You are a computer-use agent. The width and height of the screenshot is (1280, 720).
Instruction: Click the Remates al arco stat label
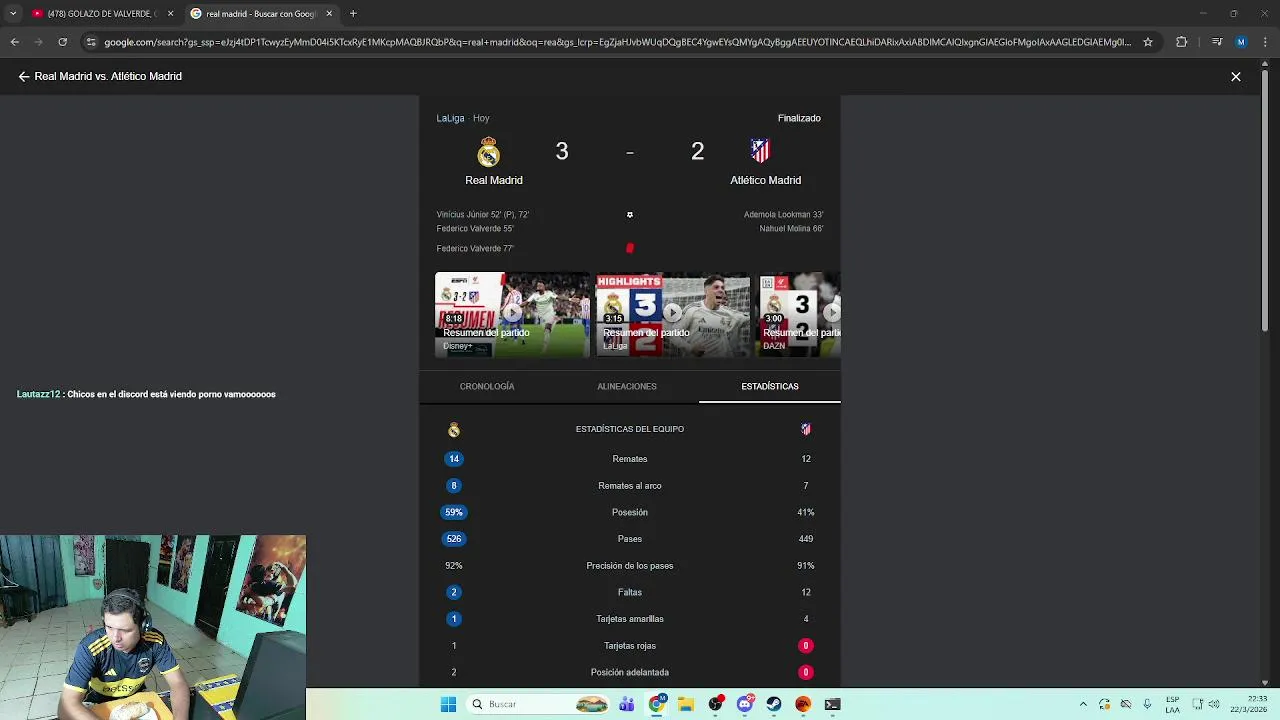630,486
